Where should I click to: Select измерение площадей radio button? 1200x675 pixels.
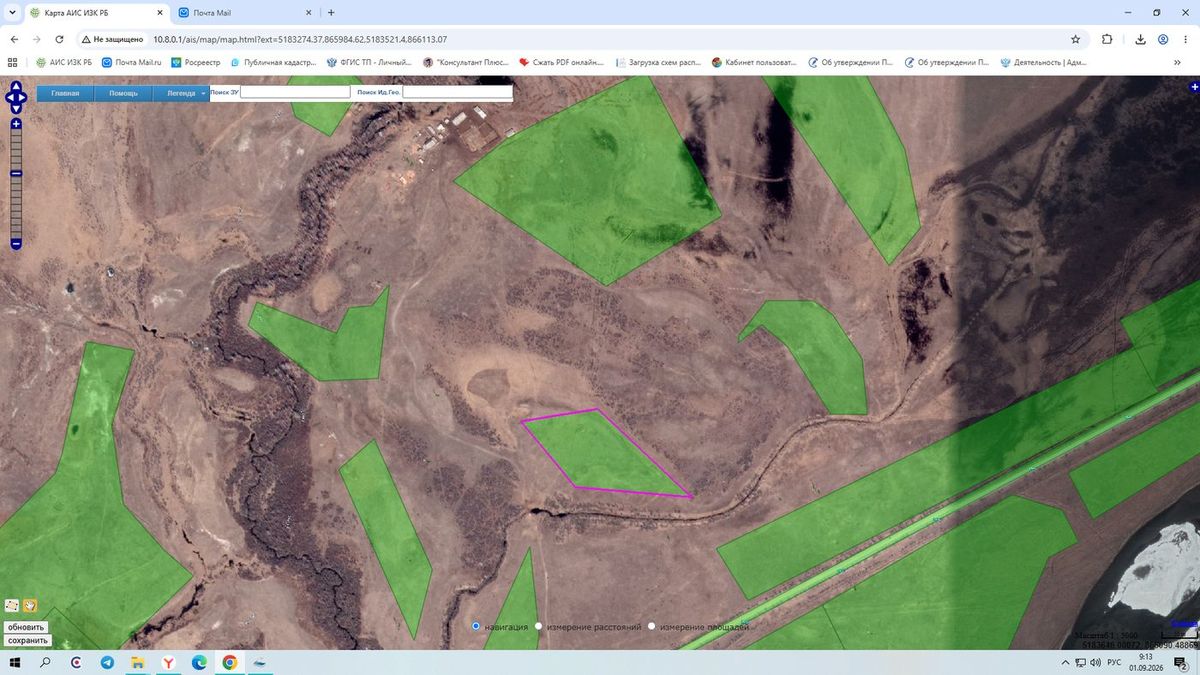coord(652,626)
